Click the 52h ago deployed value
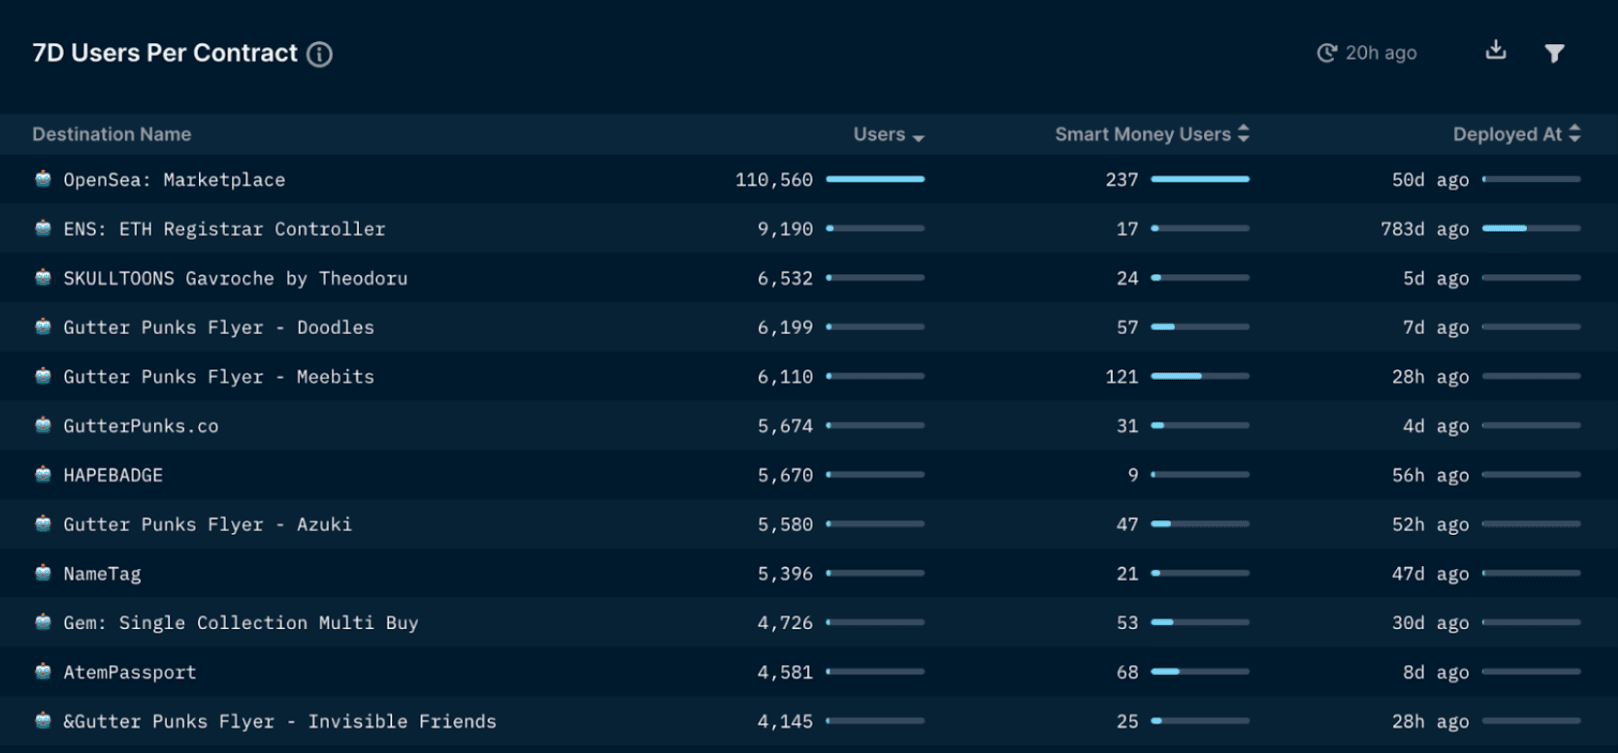 pyautogui.click(x=1430, y=524)
